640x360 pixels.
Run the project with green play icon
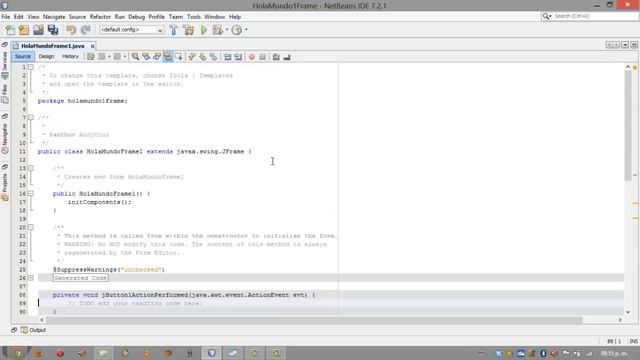(204, 30)
